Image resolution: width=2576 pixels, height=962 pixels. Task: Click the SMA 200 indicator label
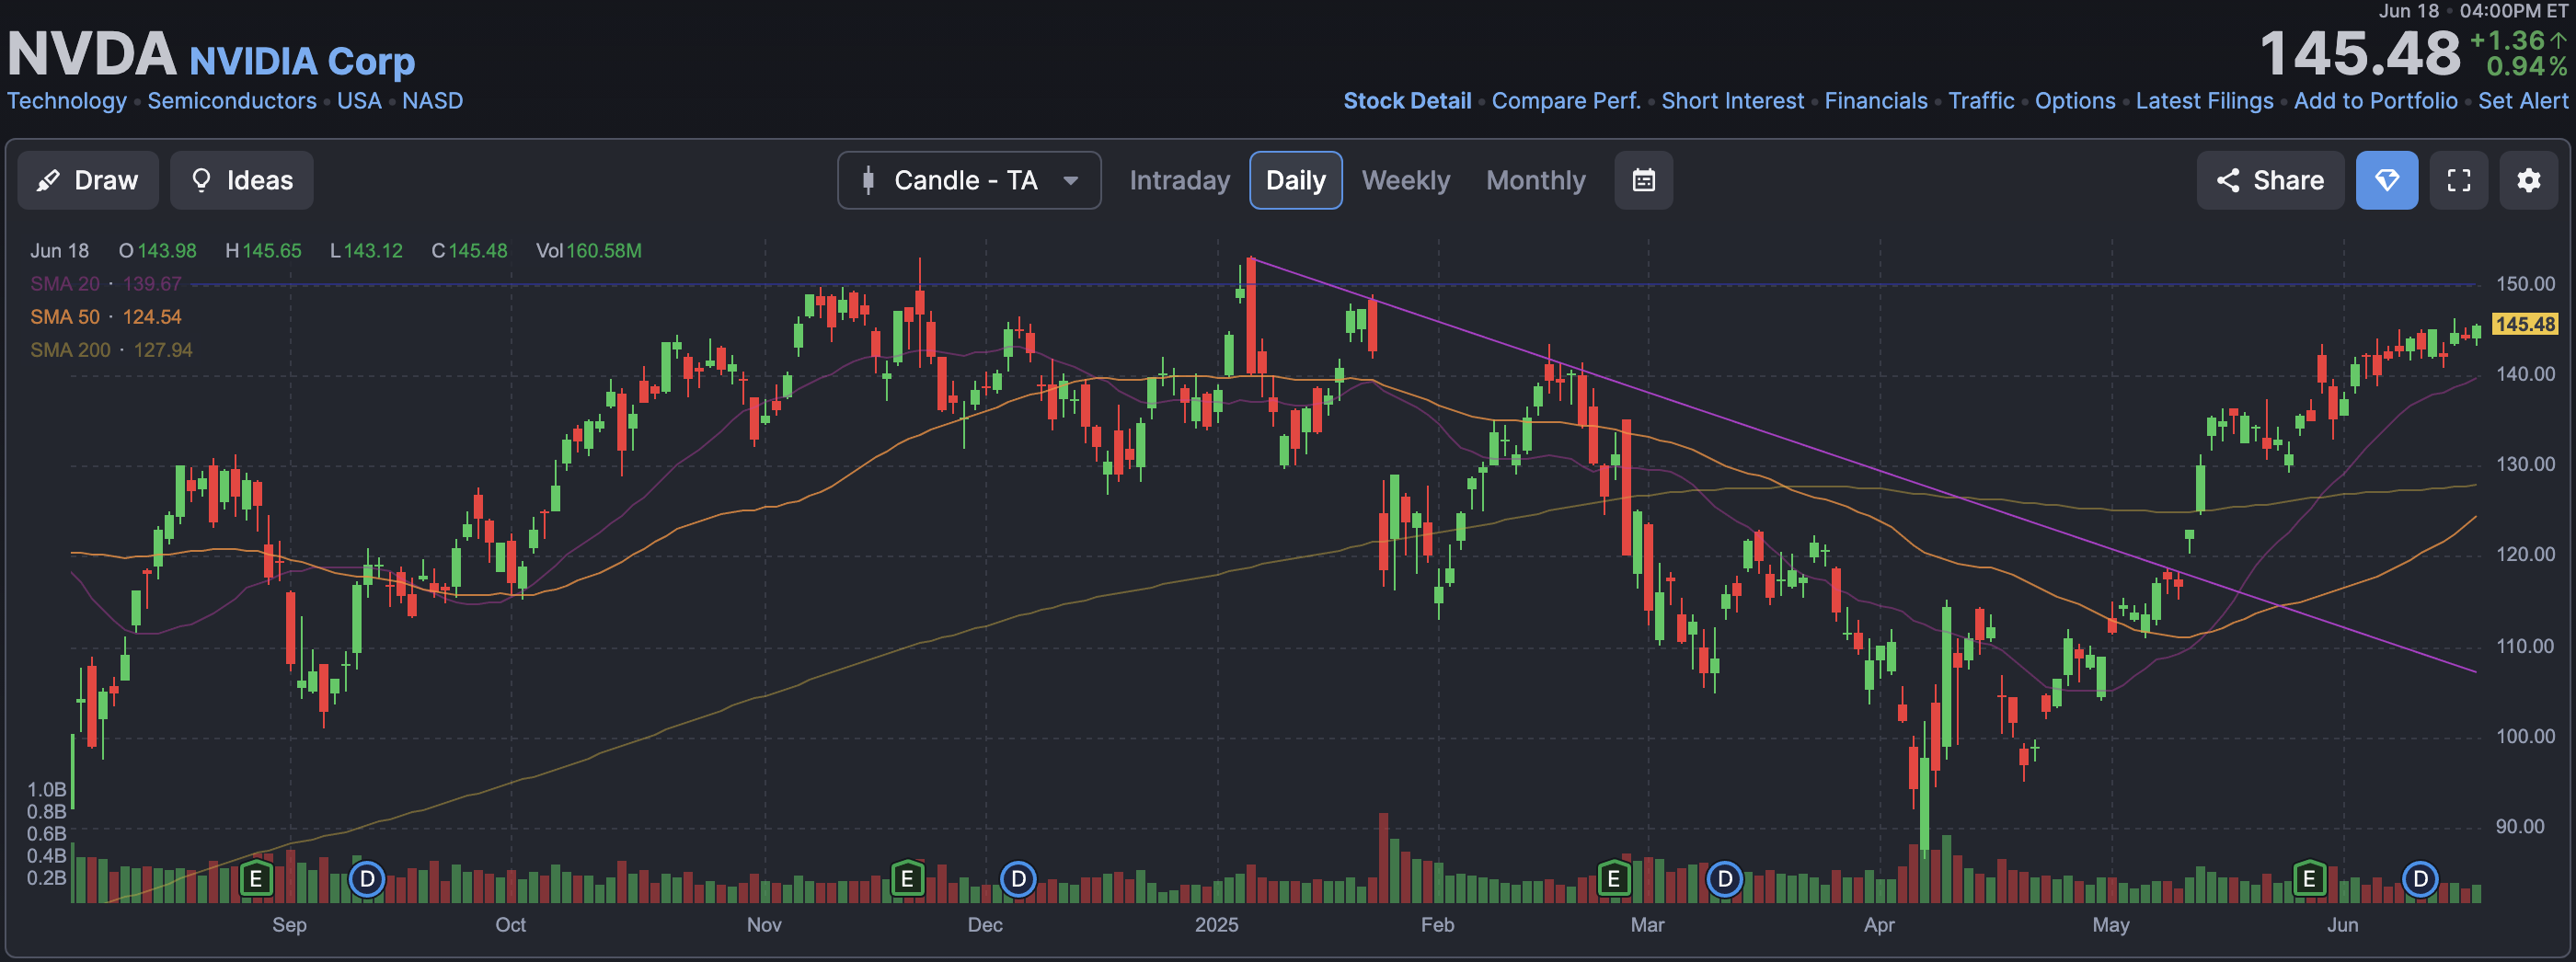(111, 350)
